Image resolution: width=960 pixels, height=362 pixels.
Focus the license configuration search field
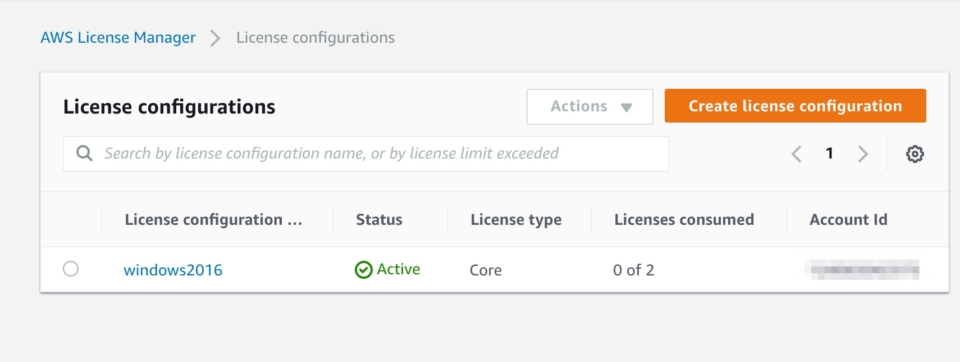[x=366, y=154]
